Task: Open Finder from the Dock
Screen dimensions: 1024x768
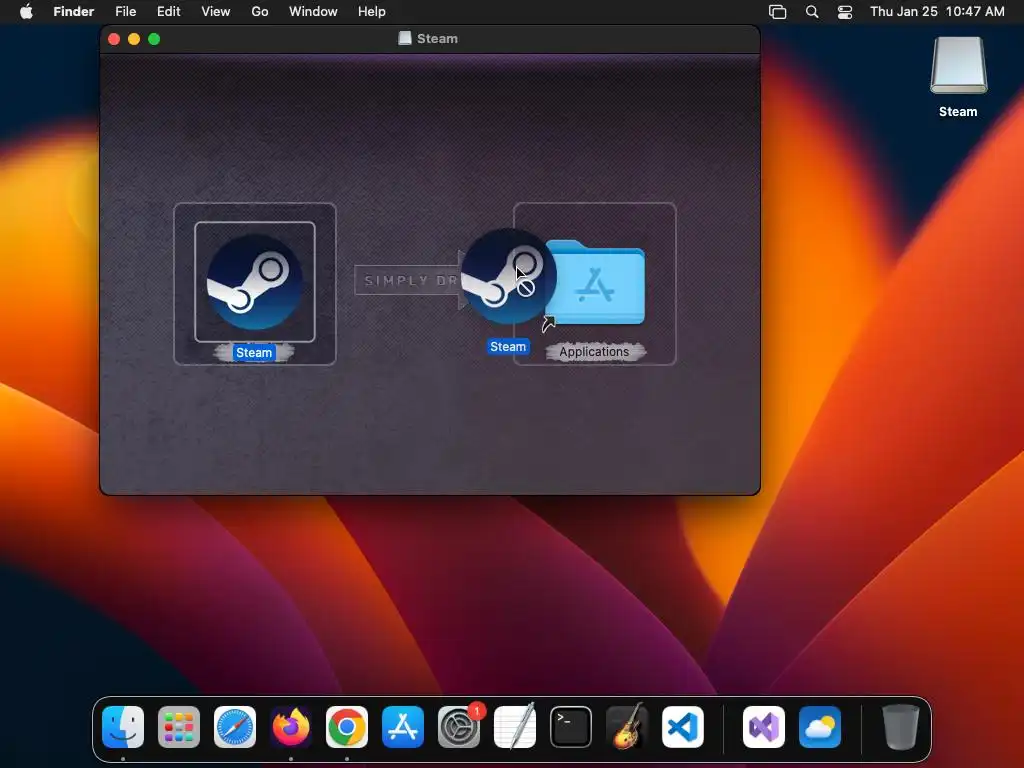Action: (123, 727)
